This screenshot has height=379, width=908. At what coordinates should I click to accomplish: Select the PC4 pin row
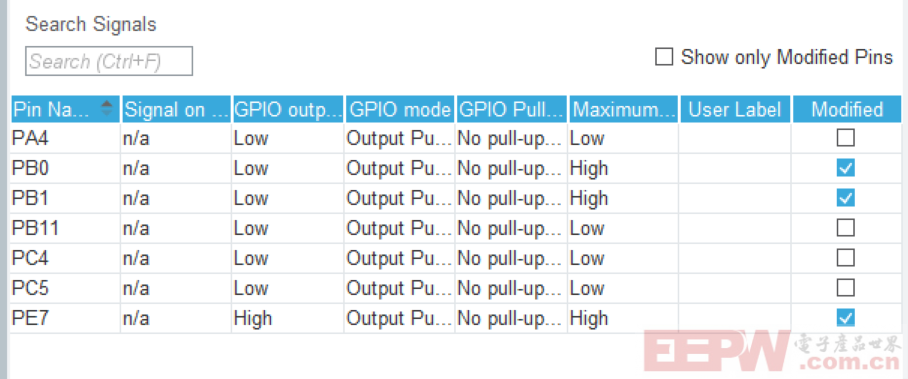[456, 258]
